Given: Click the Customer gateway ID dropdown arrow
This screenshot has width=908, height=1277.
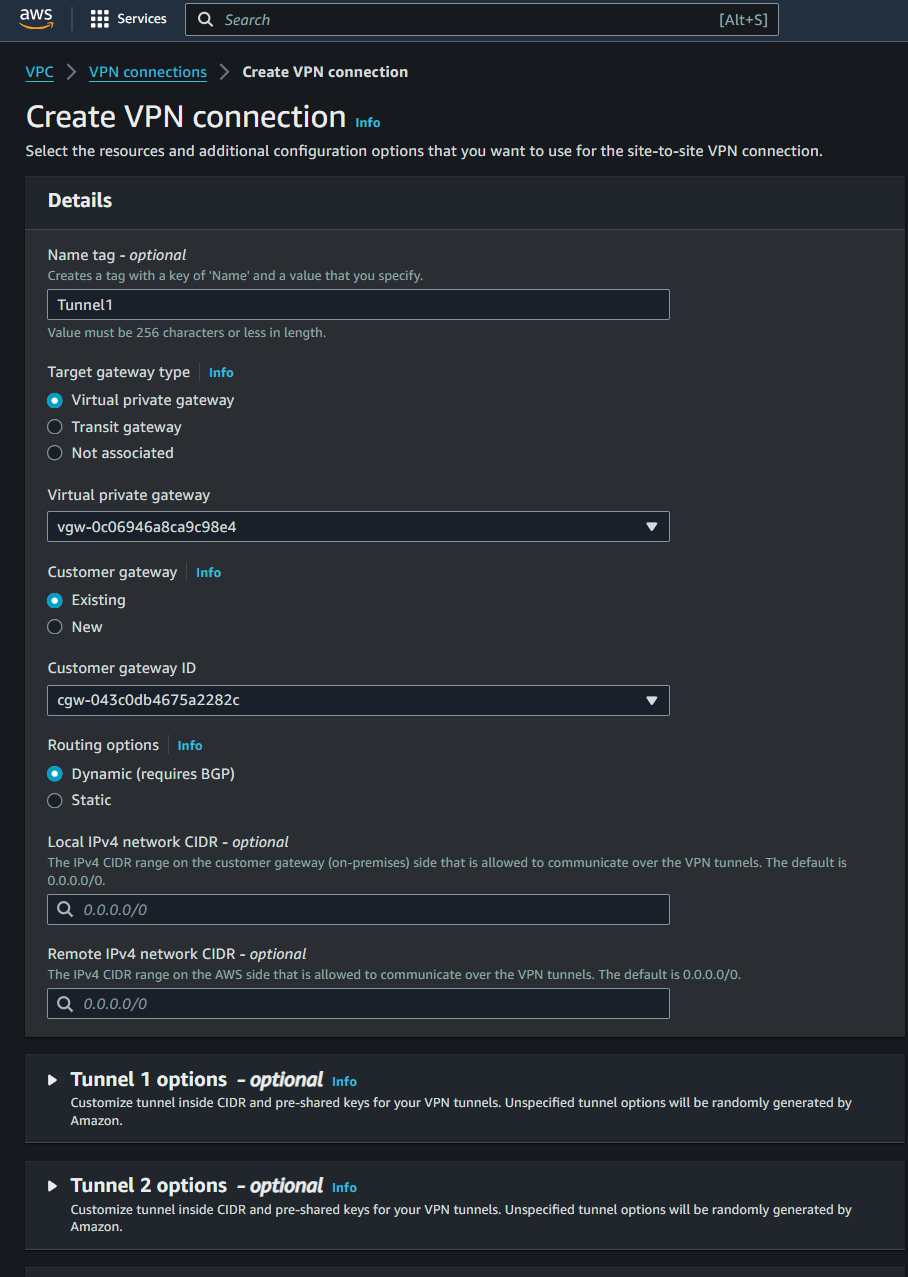Looking at the screenshot, I should pyautogui.click(x=652, y=700).
